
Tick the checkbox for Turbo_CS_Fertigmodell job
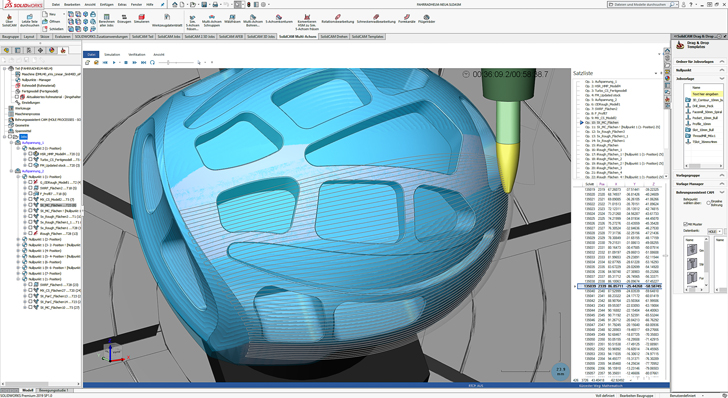point(31,159)
